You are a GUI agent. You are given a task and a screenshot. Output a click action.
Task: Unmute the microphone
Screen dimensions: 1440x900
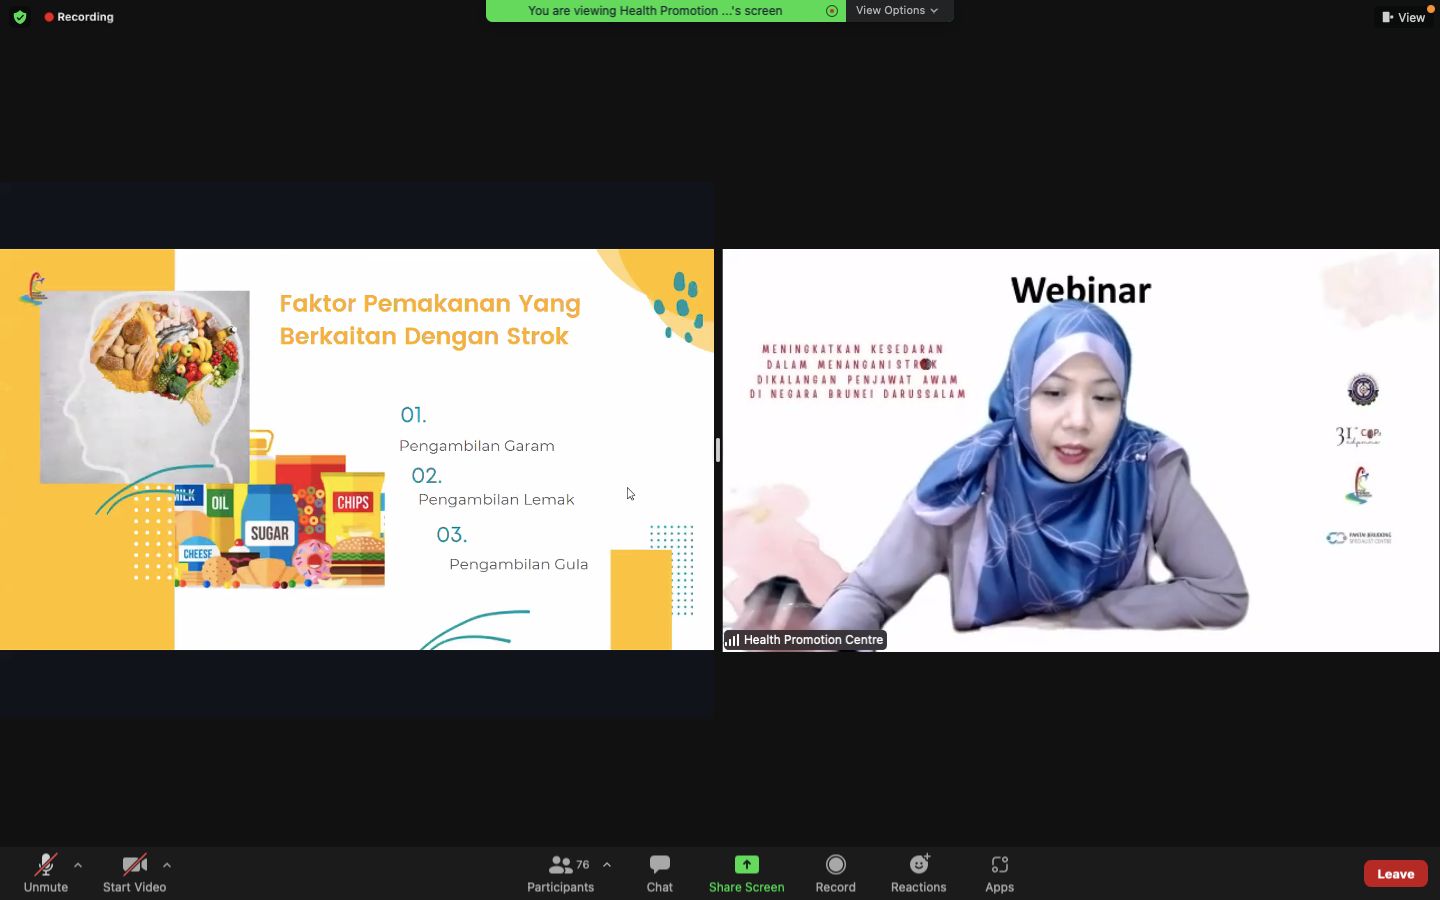pyautogui.click(x=46, y=873)
